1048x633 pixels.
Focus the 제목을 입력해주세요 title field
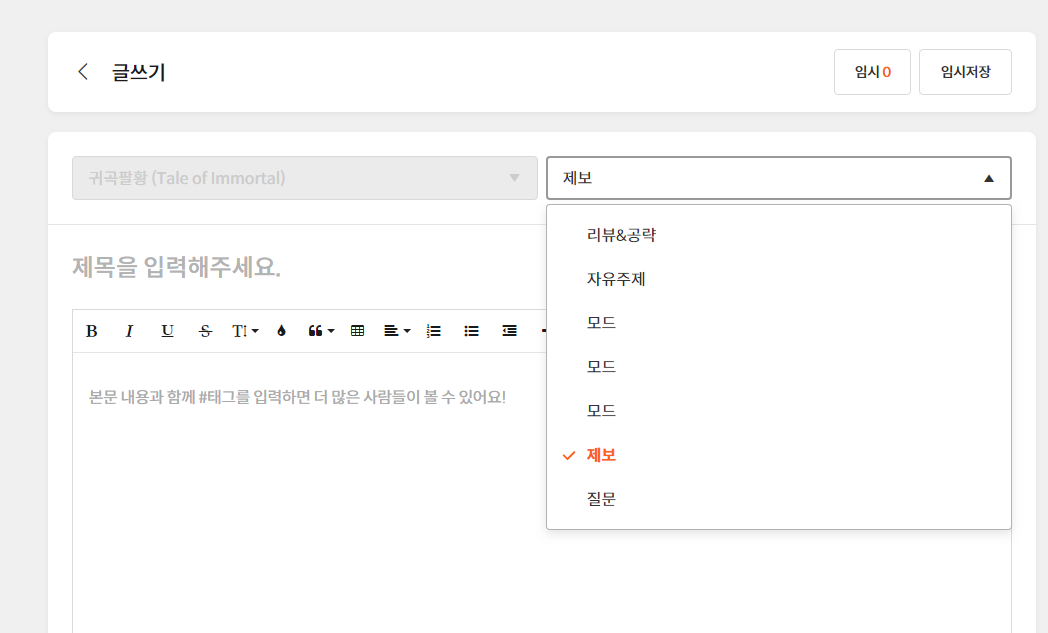pos(300,268)
